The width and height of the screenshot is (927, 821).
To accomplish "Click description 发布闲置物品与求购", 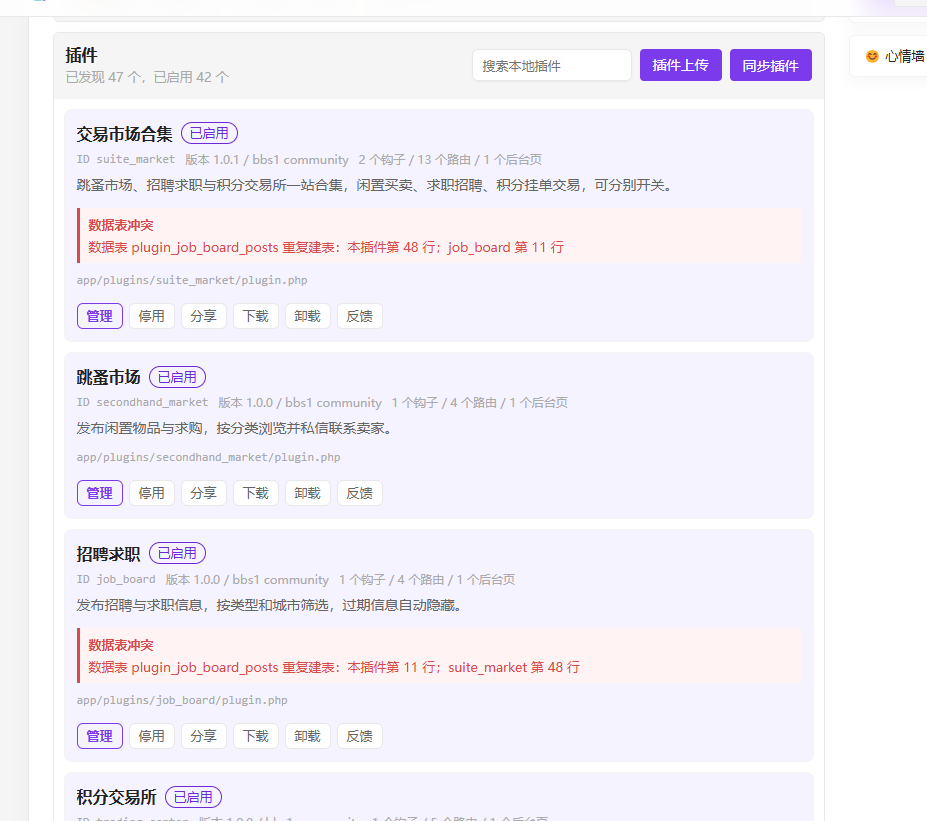I will point(235,429).
